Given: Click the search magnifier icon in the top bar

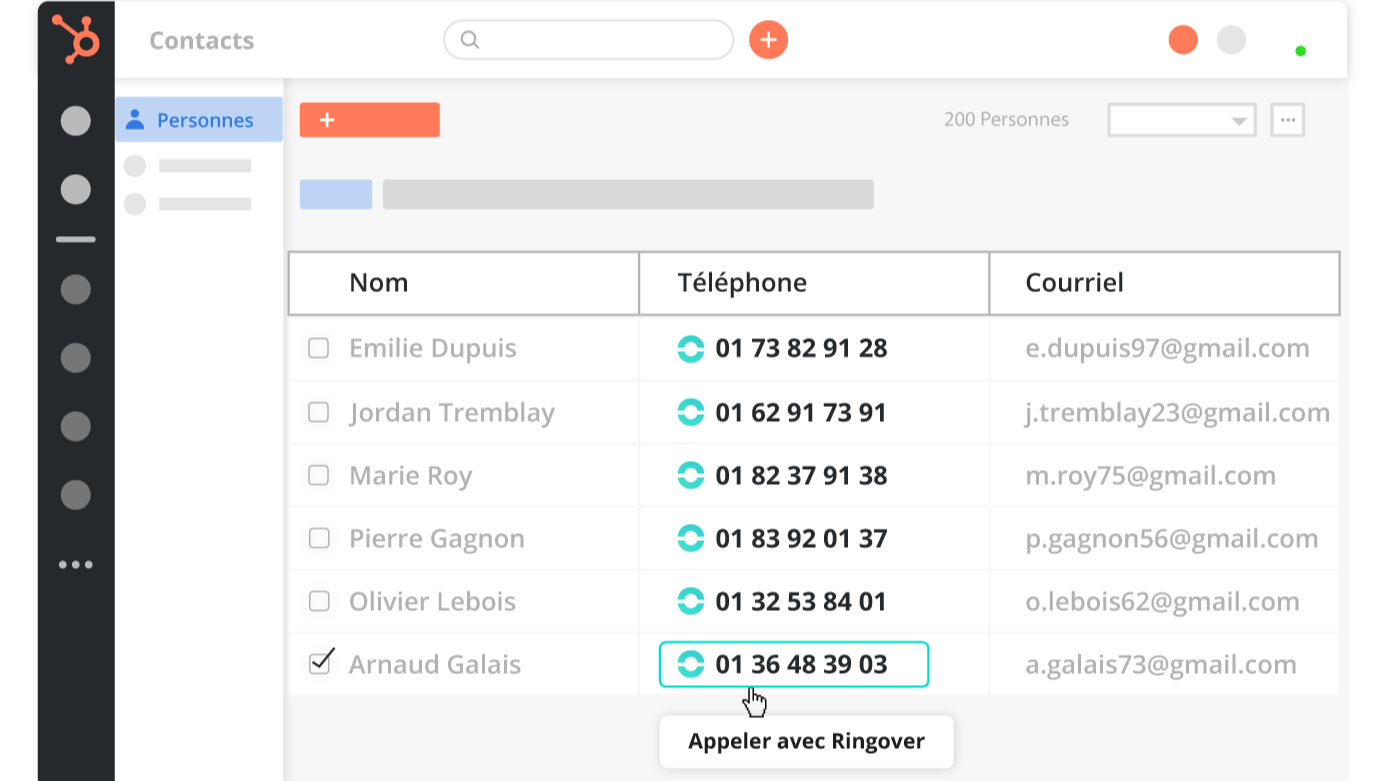Looking at the screenshot, I should click(x=469, y=40).
